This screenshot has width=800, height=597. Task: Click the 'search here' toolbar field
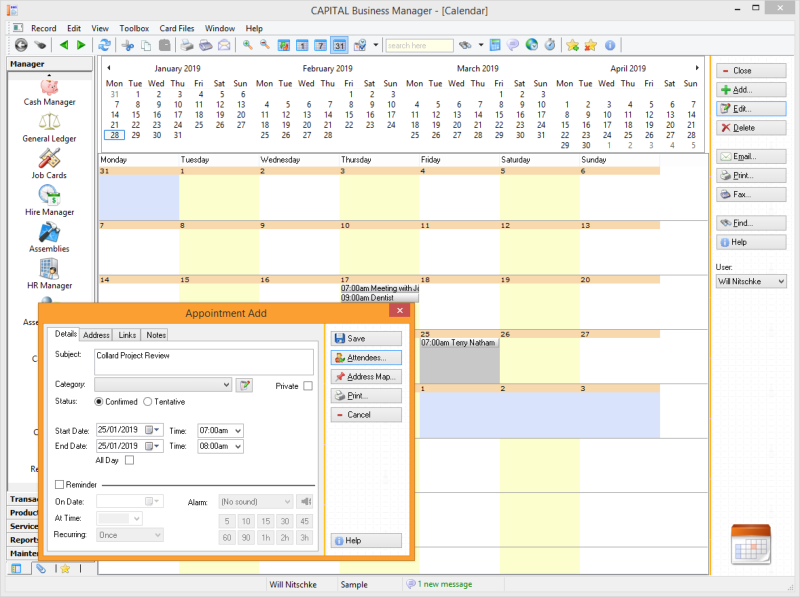pos(419,45)
